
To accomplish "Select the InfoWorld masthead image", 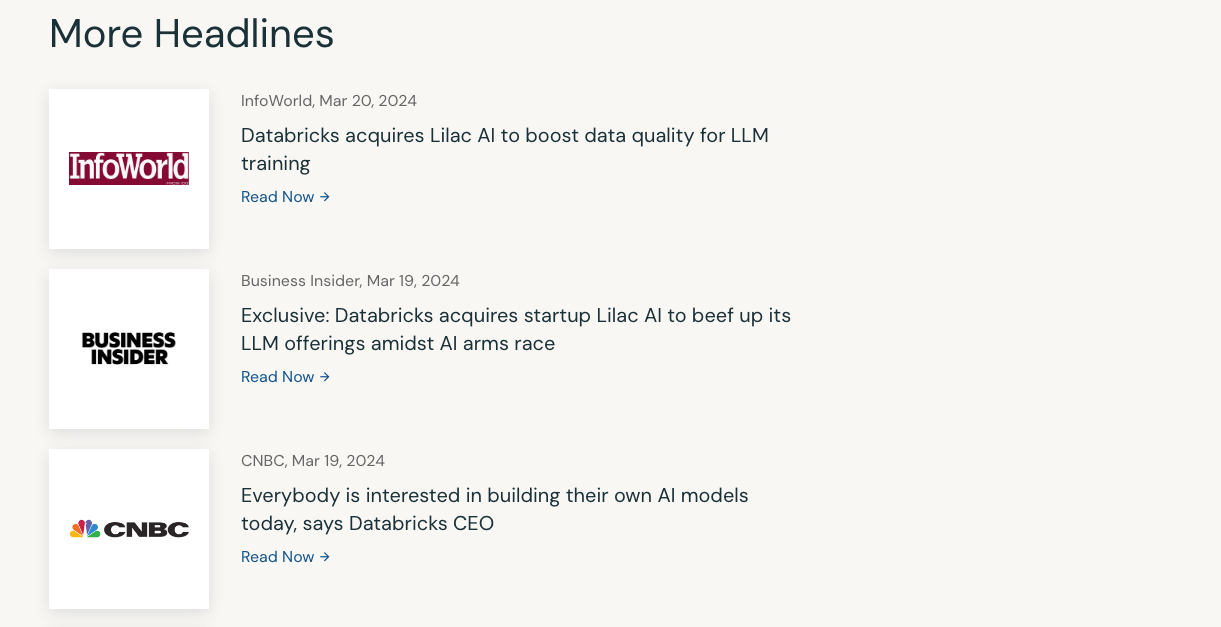I will pos(128,168).
